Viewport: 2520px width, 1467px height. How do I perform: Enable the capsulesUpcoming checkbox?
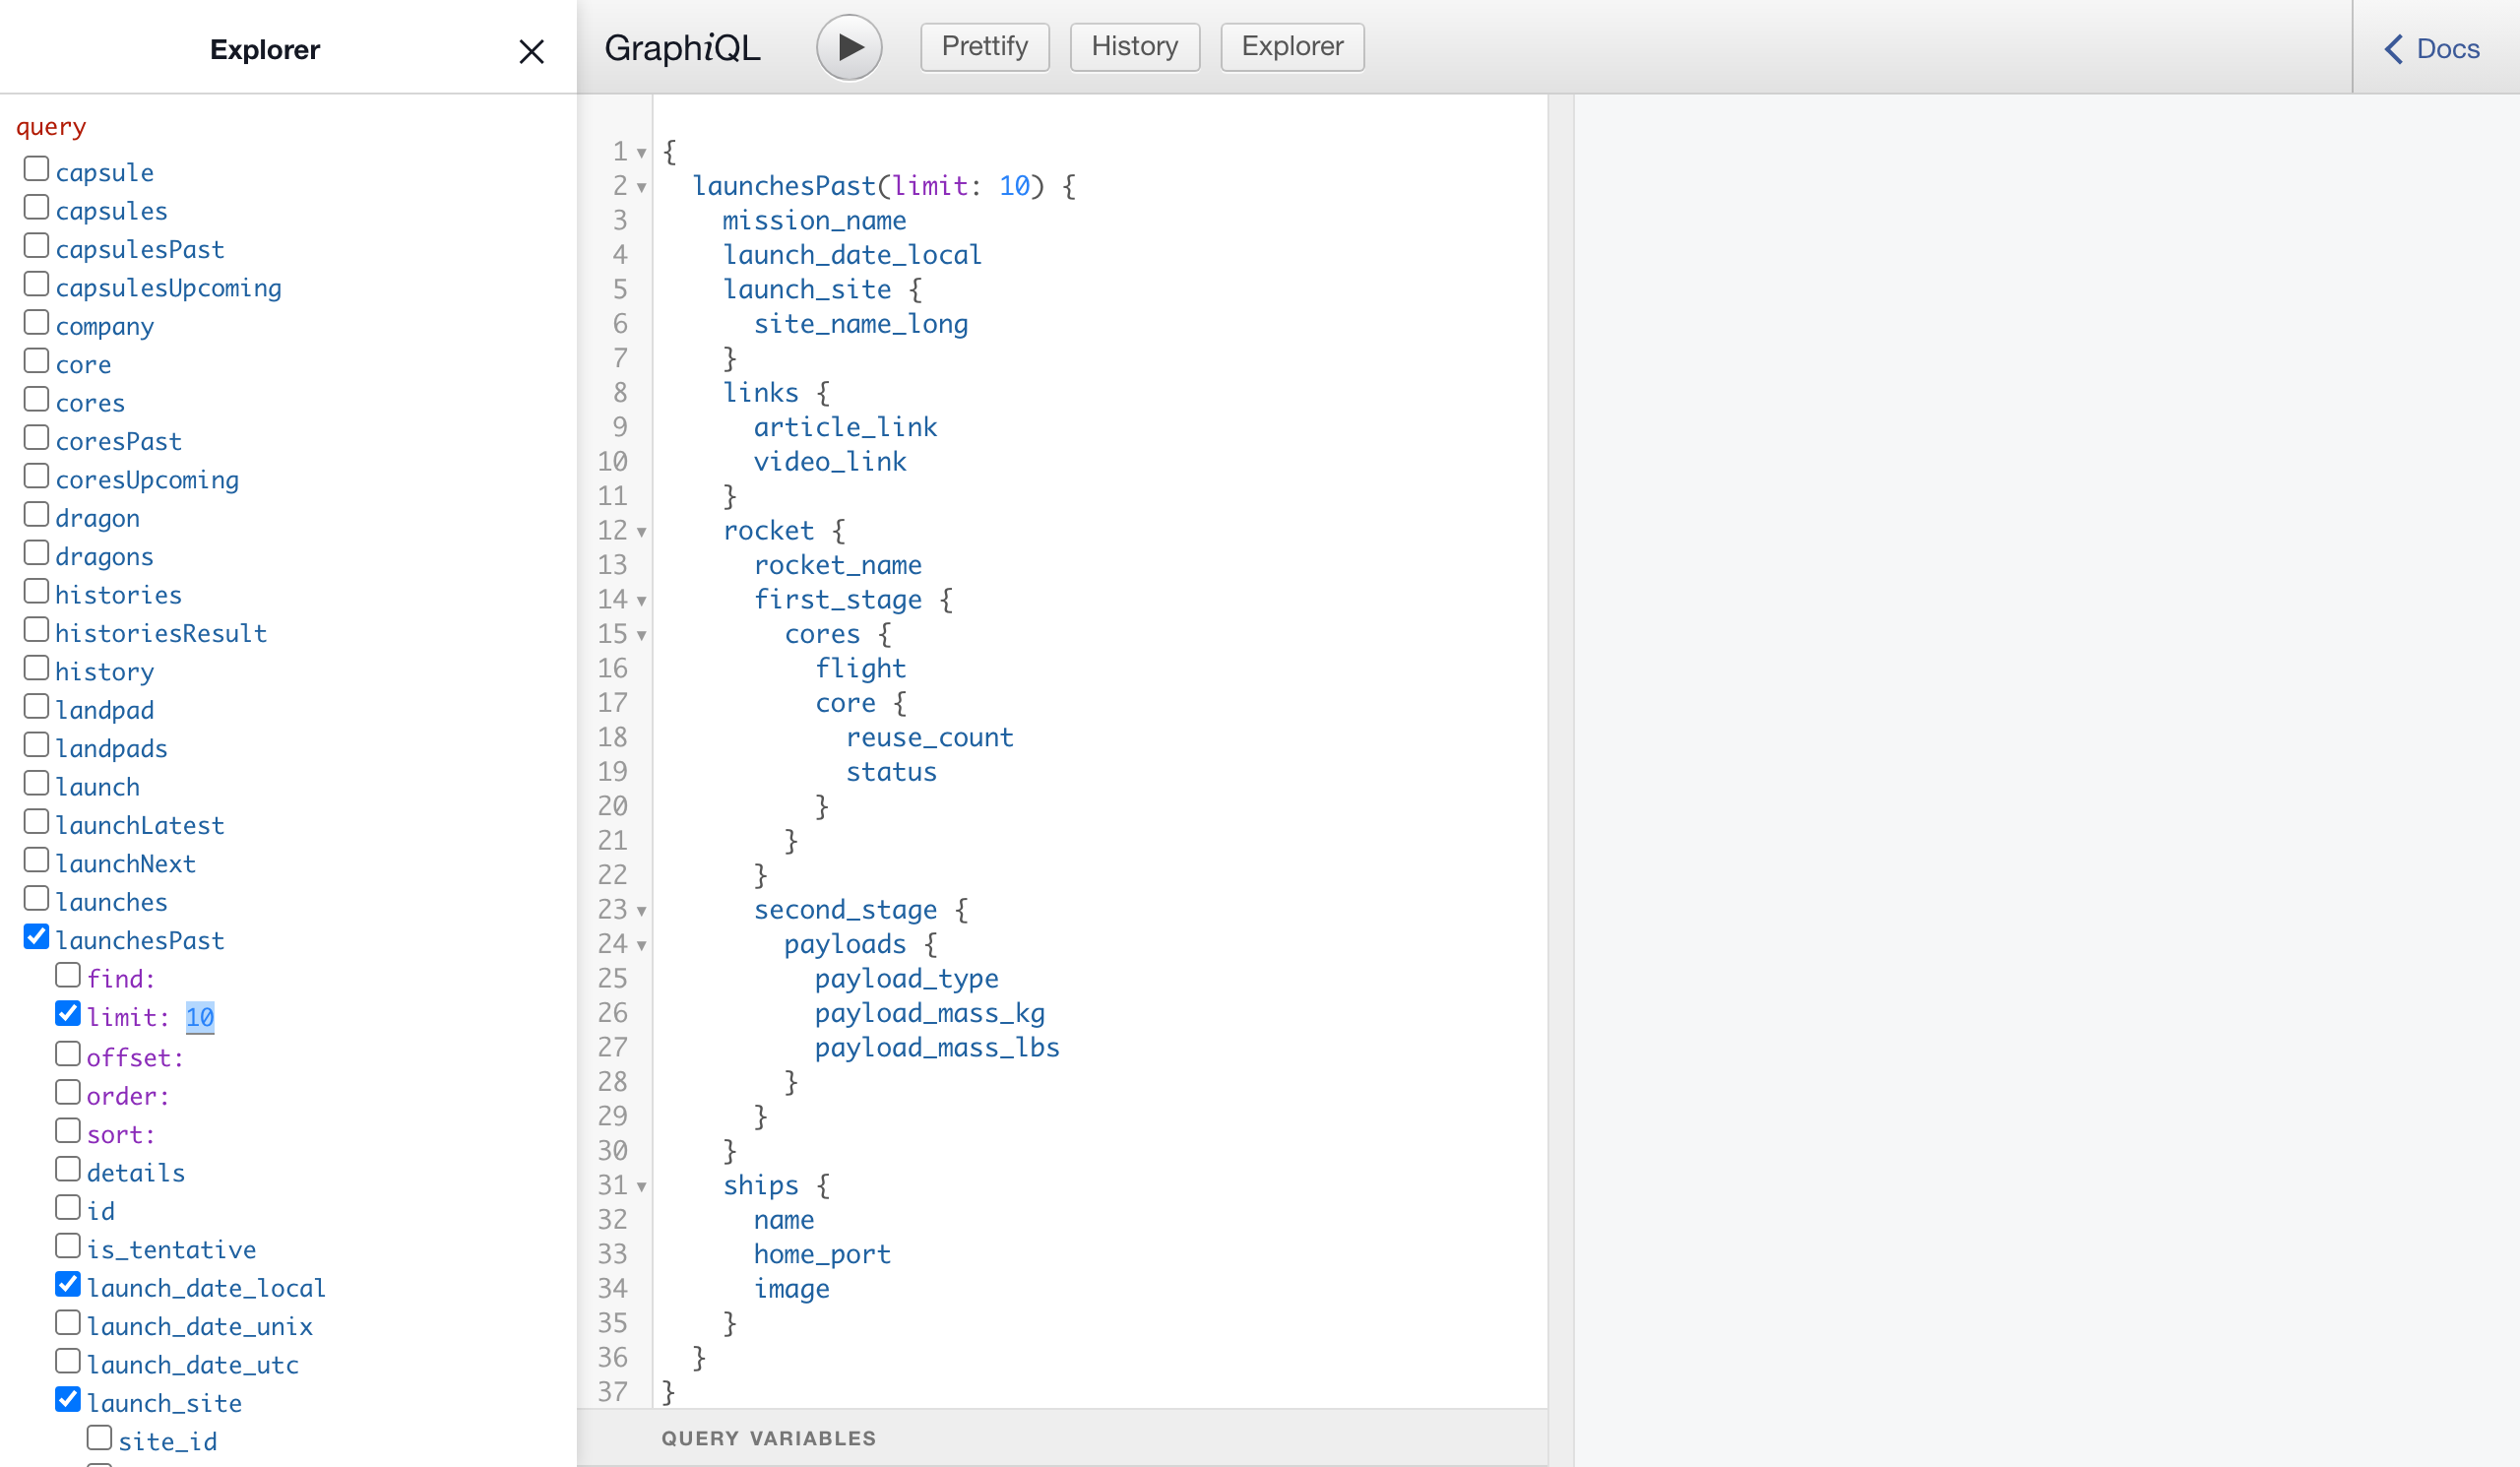(x=36, y=284)
